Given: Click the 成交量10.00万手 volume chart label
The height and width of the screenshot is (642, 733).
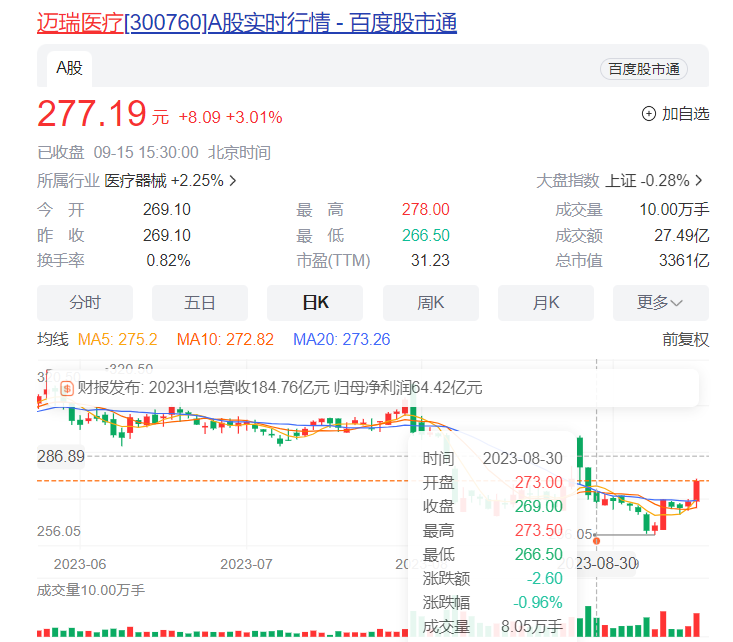Looking at the screenshot, I should pos(91,590).
